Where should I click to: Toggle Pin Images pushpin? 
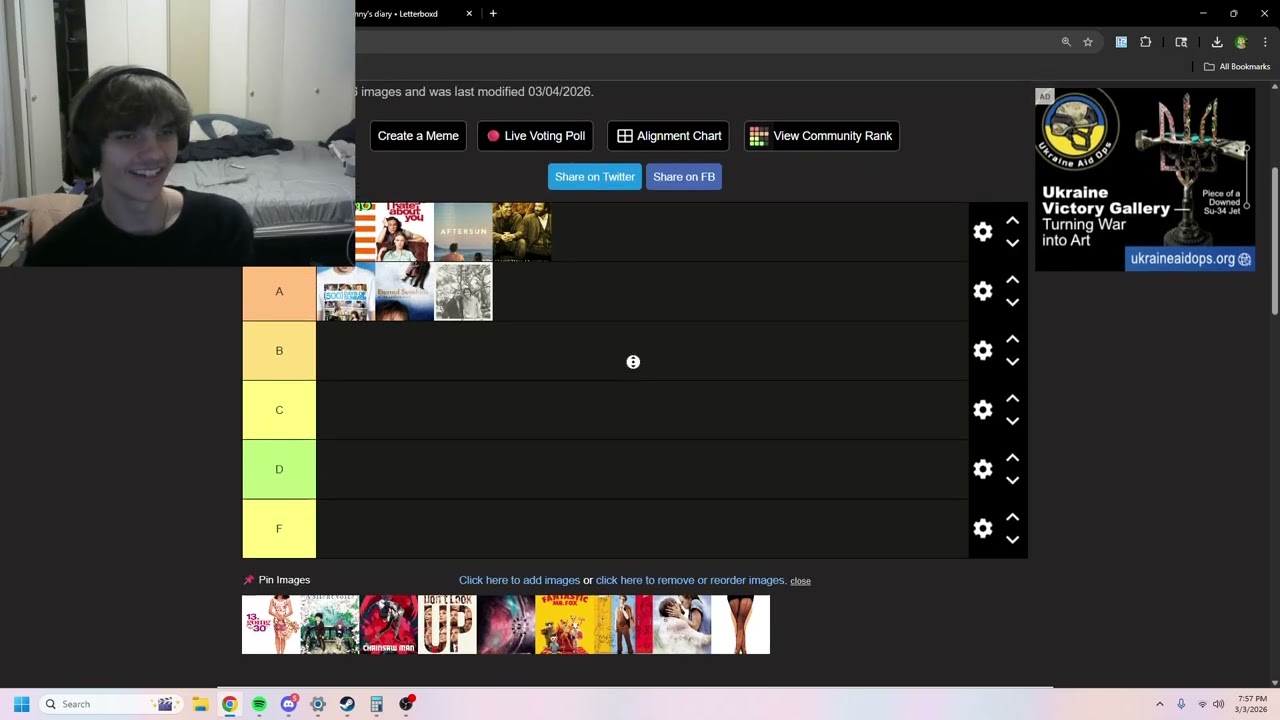click(x=249, y=580)
